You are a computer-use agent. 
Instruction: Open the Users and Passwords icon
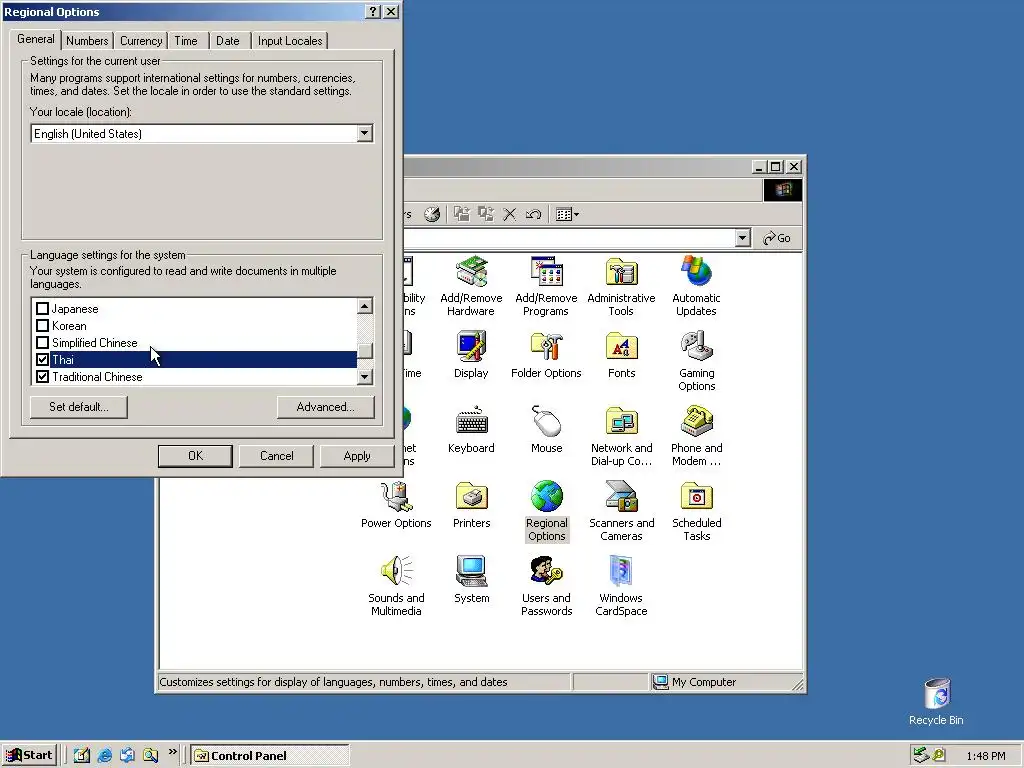[x=546, y=586]
